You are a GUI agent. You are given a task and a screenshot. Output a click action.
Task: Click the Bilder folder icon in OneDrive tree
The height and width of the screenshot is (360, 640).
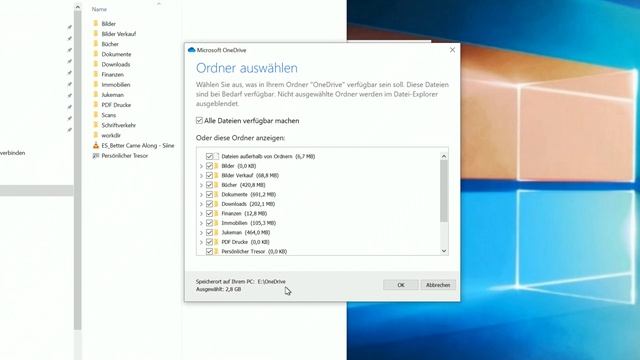click(217, 166)
